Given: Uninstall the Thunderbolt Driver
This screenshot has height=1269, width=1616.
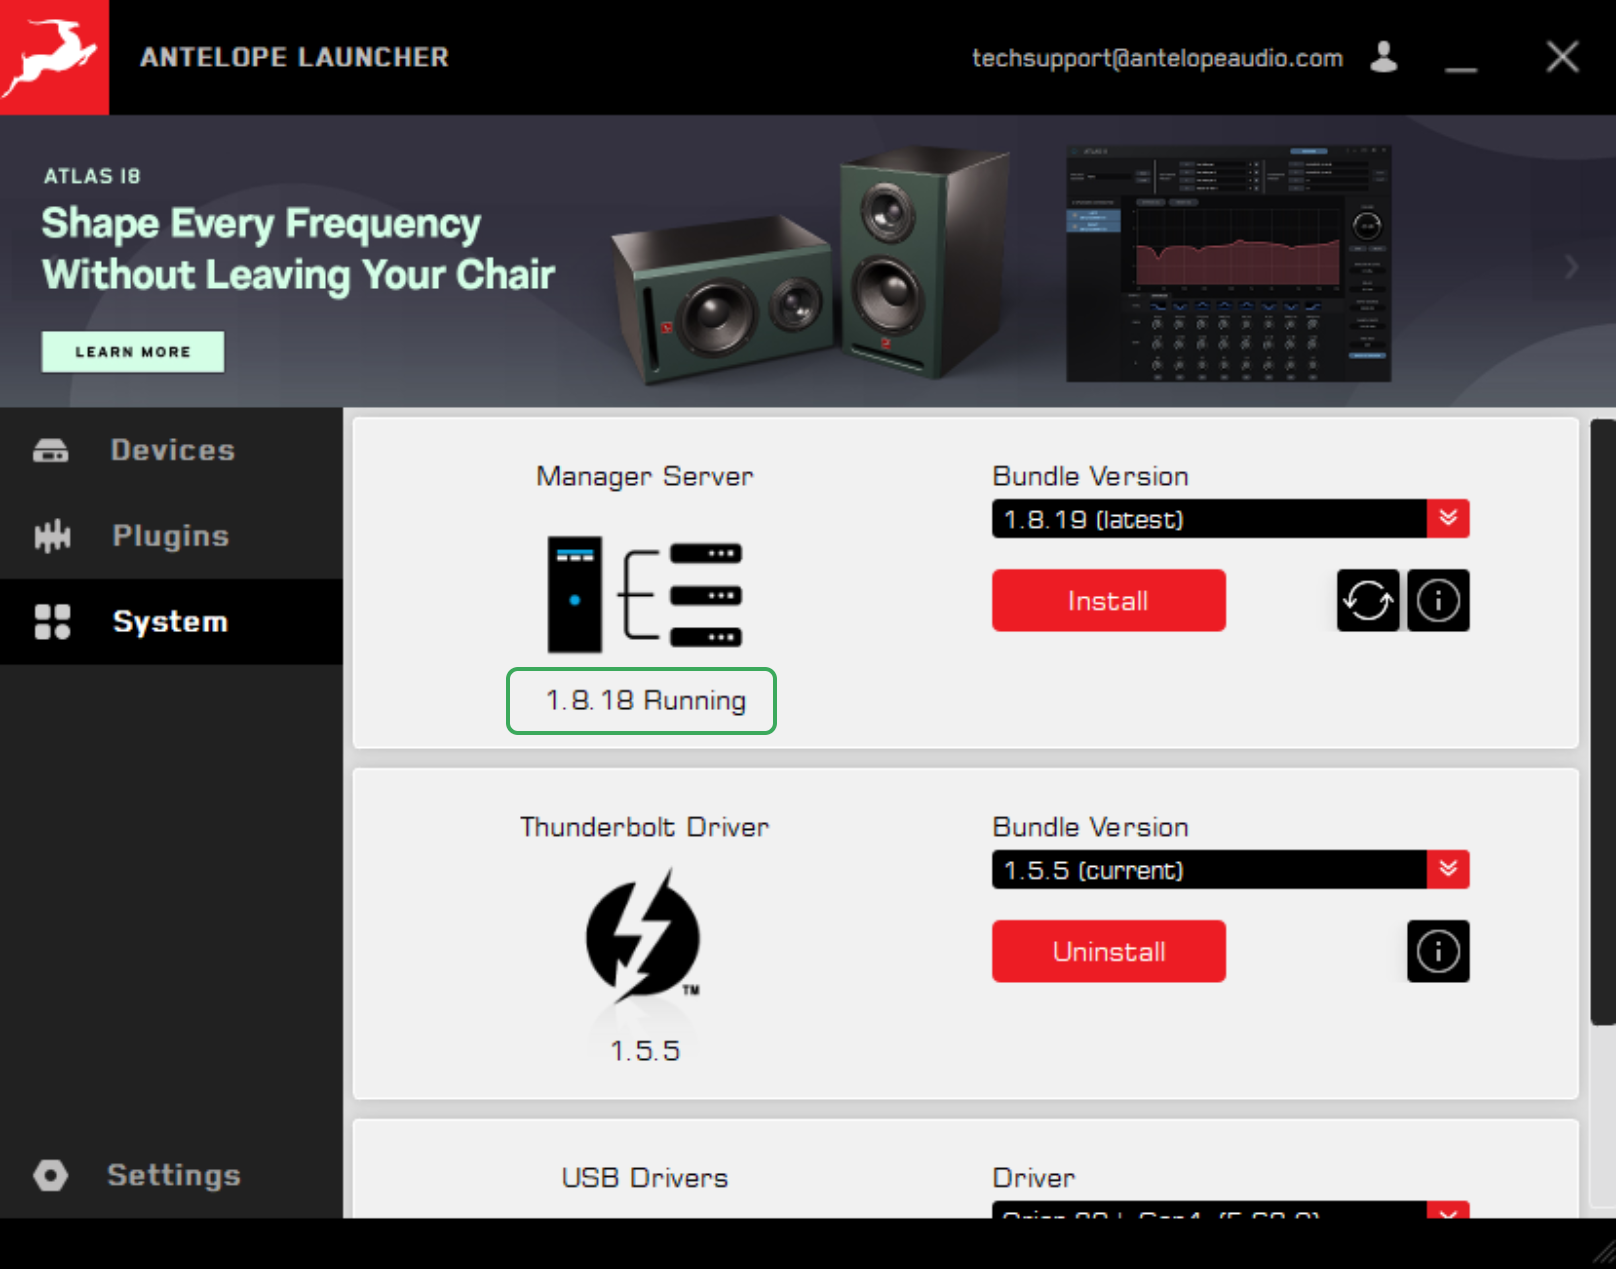Looking at the screenshot, I should (x=1108, y=951).
